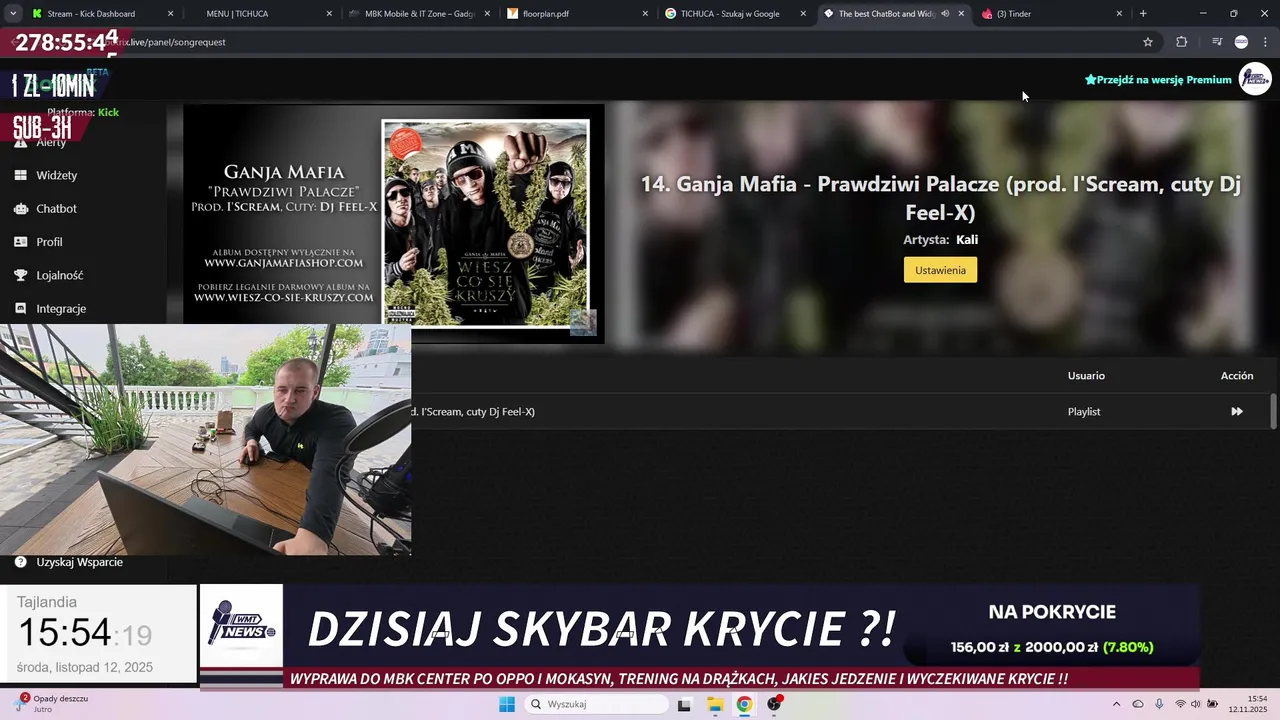The height and width of the screenshot is (720, 1280).
Task: Skip the song with the fast-forward icon
Action: point(1237,412)
